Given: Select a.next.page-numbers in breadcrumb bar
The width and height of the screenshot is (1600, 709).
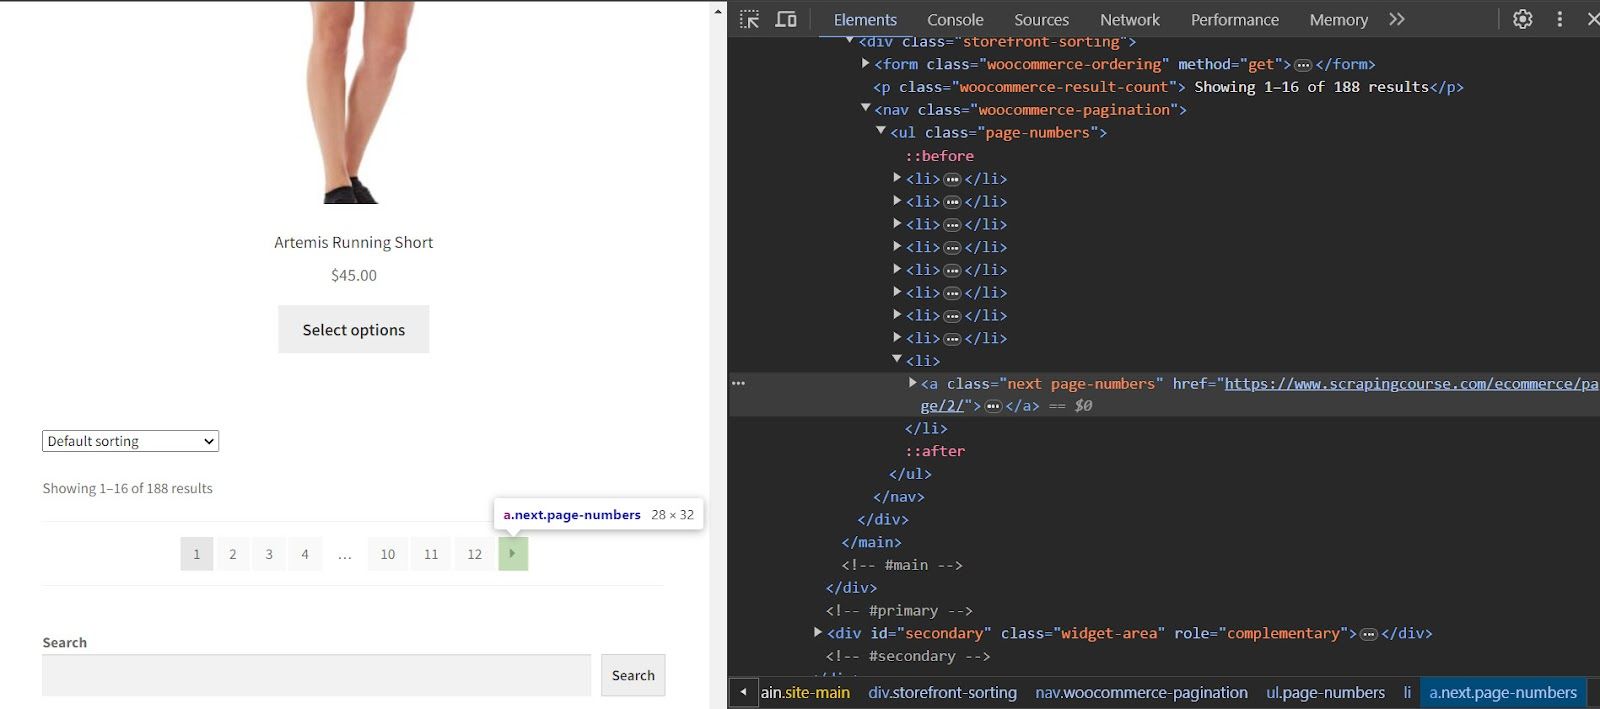Looking at the screenshot, I should click(1503, 692).
